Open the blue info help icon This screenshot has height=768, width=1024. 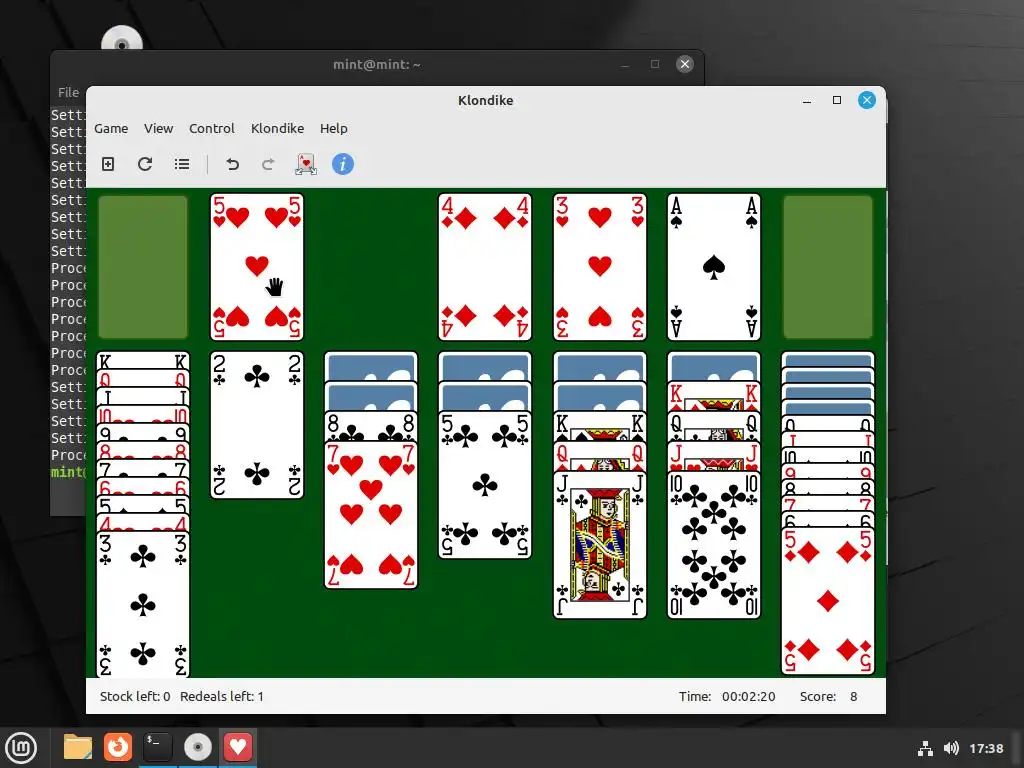click(343, 164)
